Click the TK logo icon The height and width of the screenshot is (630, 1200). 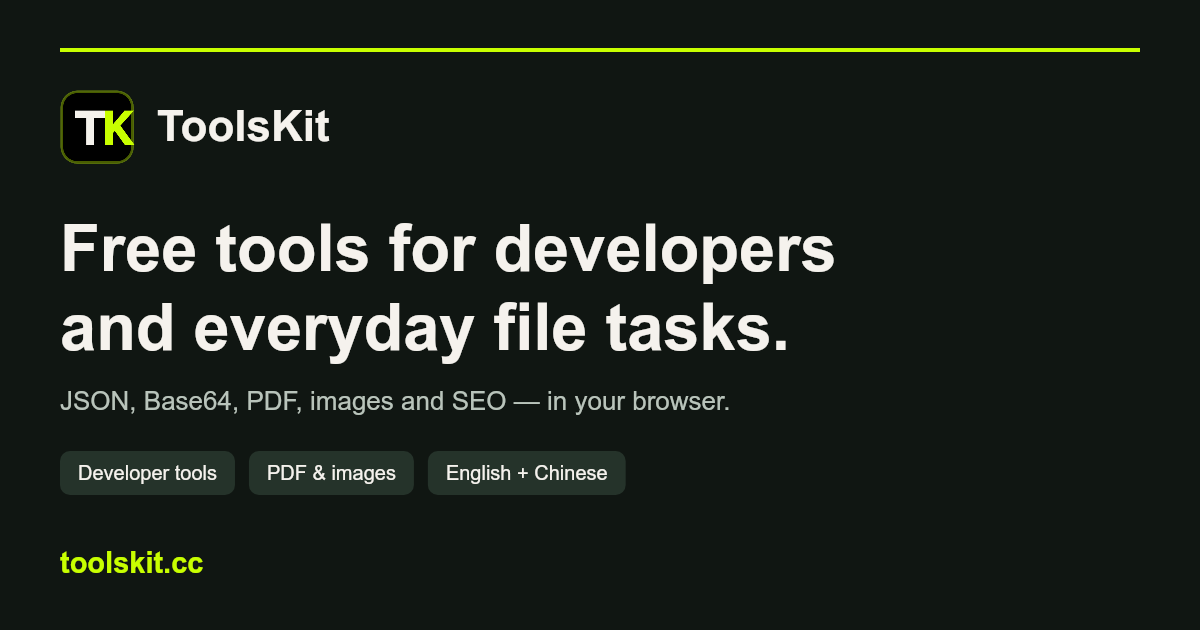click(97, 127)
